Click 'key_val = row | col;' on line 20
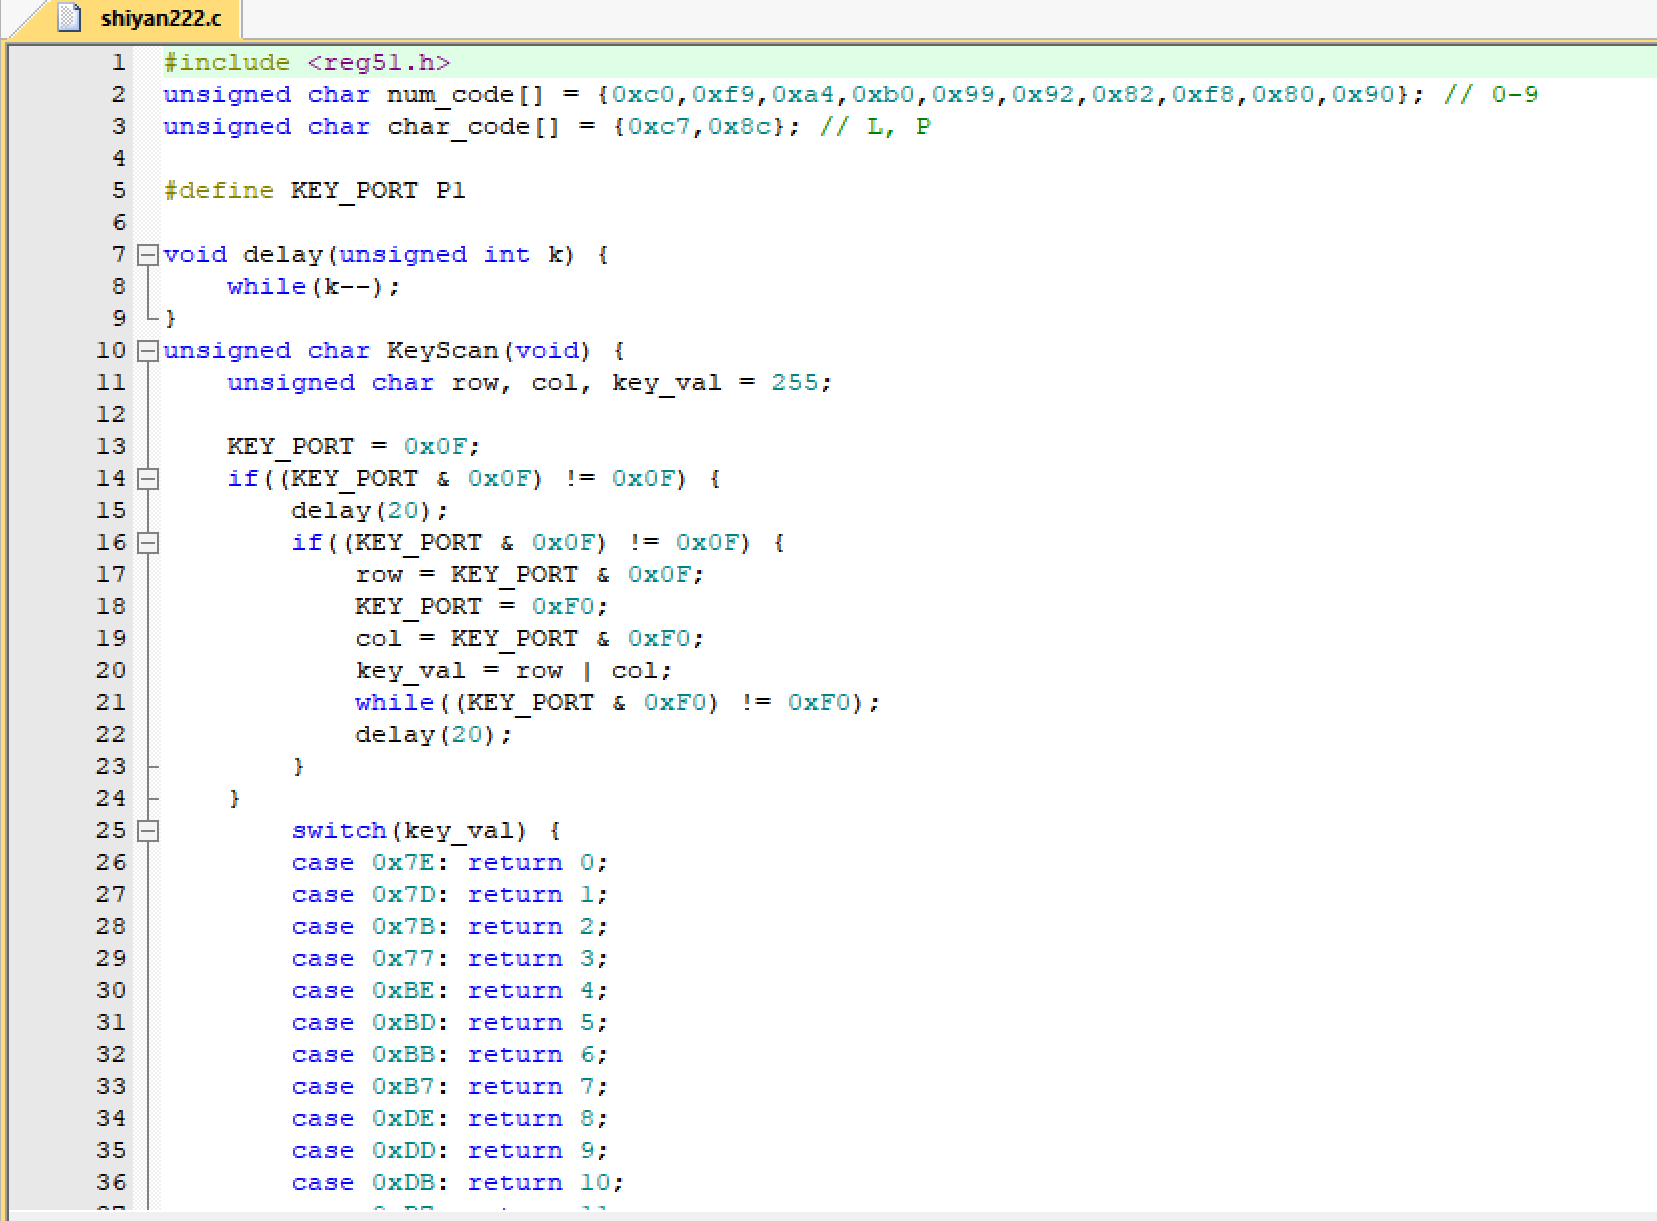This screenshot has height=1221, width=1657. (x=514, y=671)
